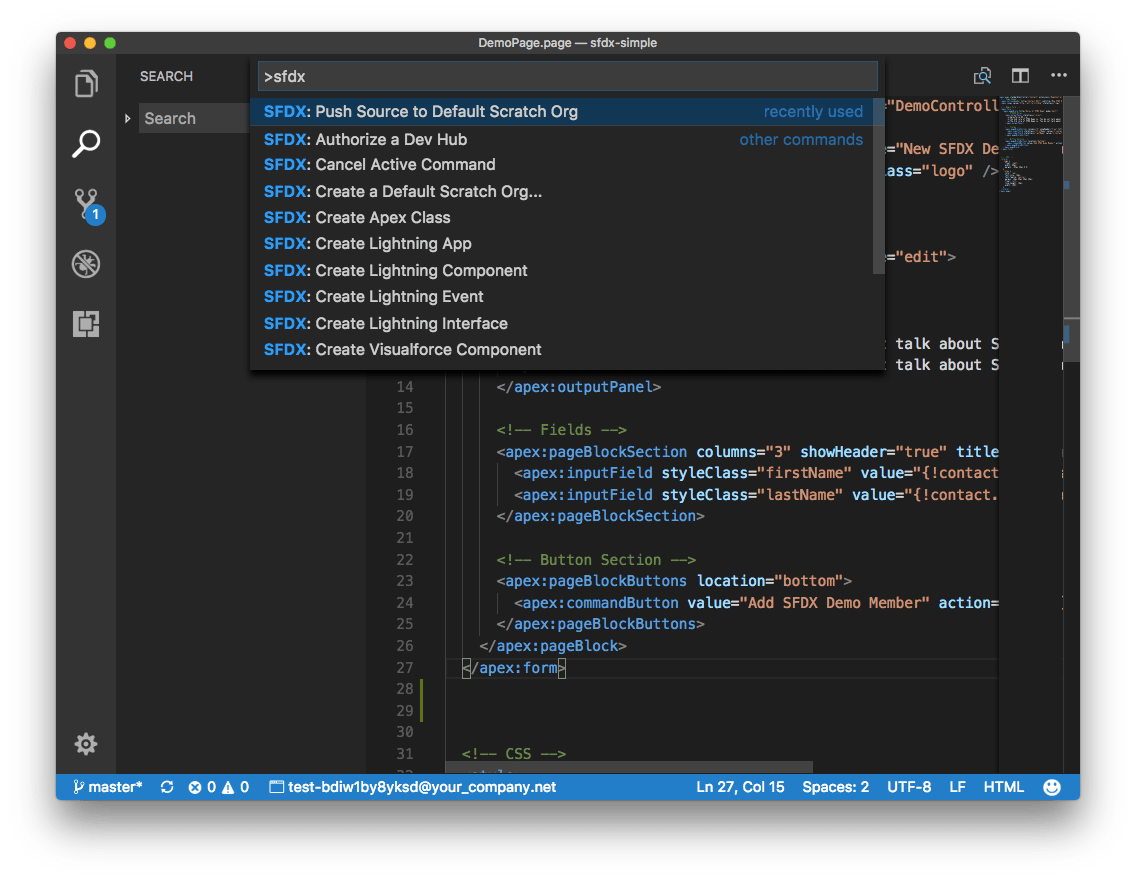Change end of line sequence LF
This screenshot has width=1136, height=880.
[x=957, y=787]
